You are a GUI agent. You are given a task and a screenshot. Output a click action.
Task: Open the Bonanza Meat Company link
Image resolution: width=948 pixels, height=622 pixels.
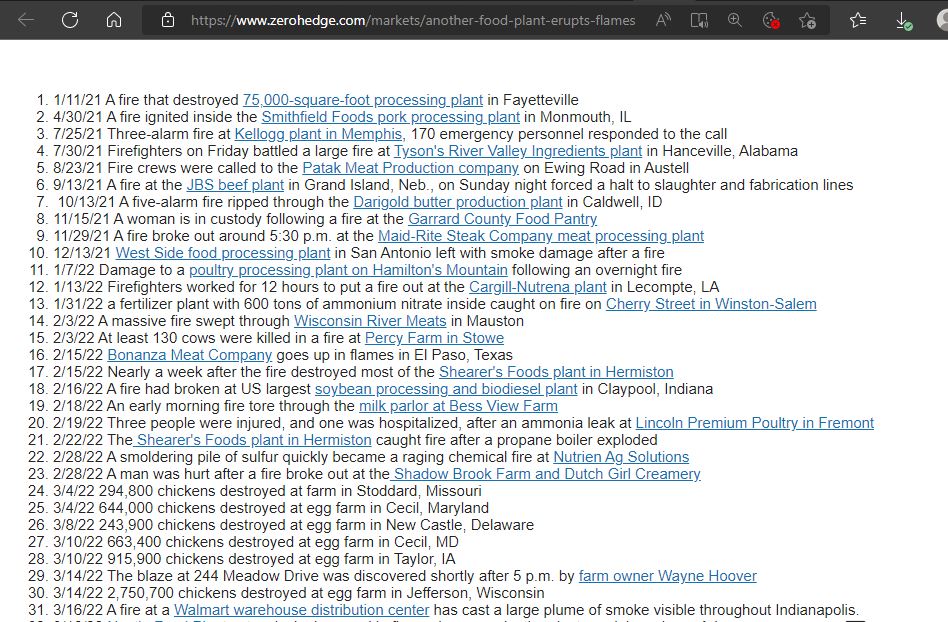point(190,354)
